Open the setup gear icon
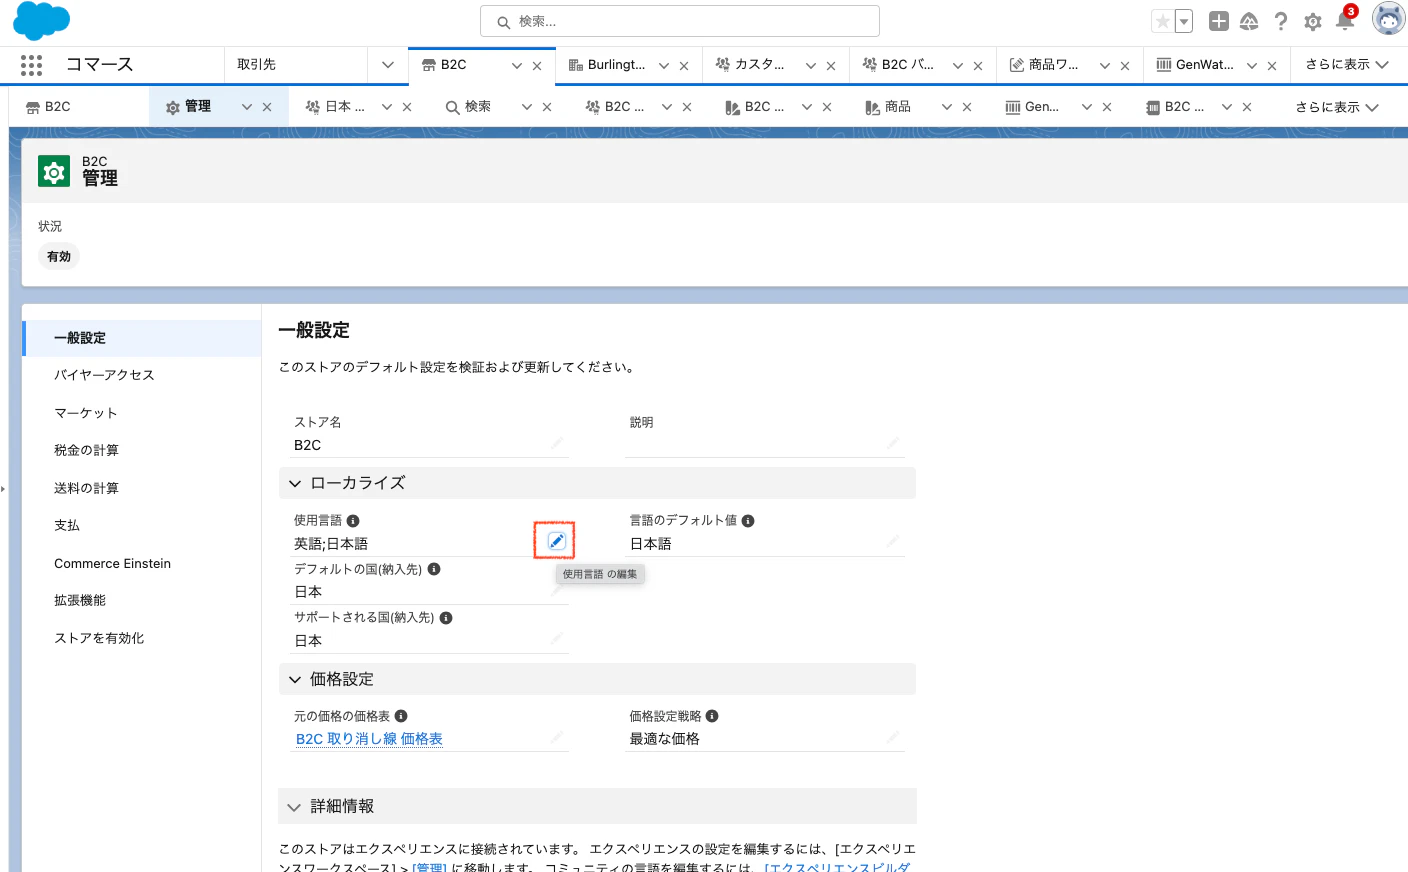 [x=1313, y=21]
